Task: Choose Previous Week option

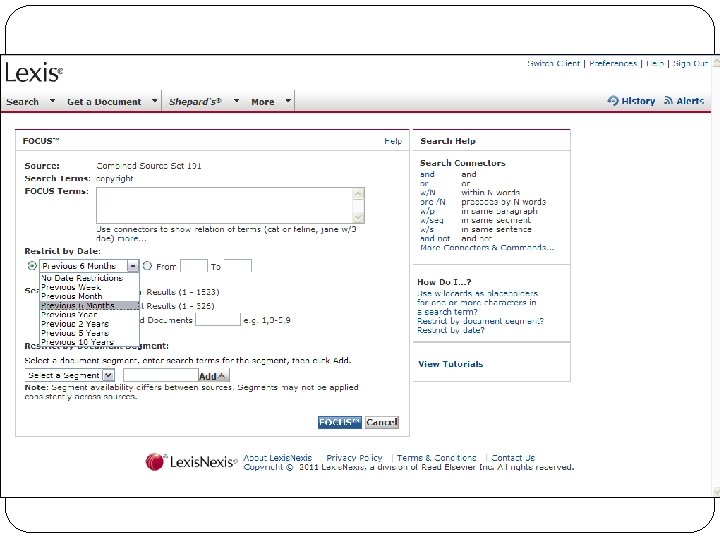Action: pos(89,287)
